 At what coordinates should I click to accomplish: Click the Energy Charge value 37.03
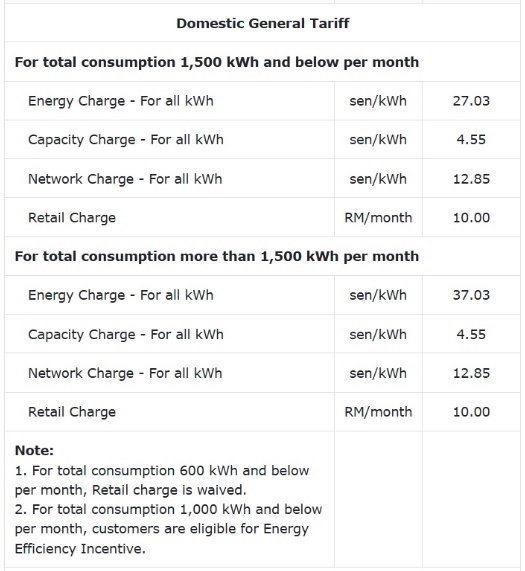[471, 295]
